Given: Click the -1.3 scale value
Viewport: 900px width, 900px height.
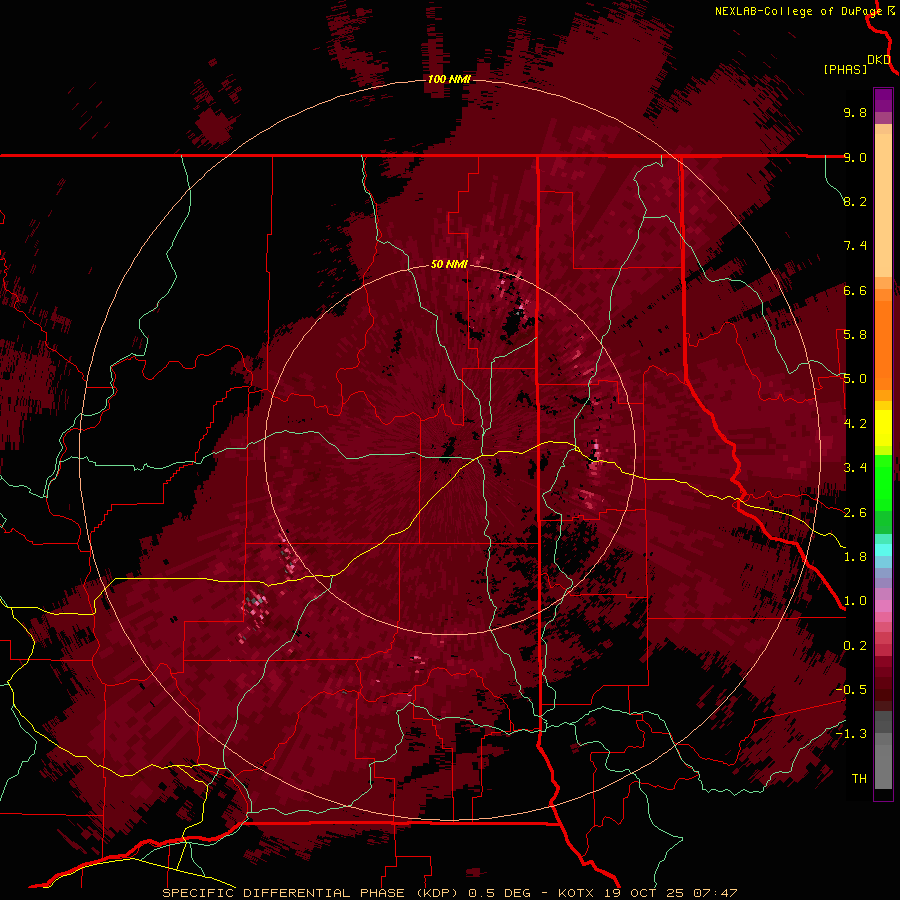Looking at the screenshot, I should click(851, 734).
